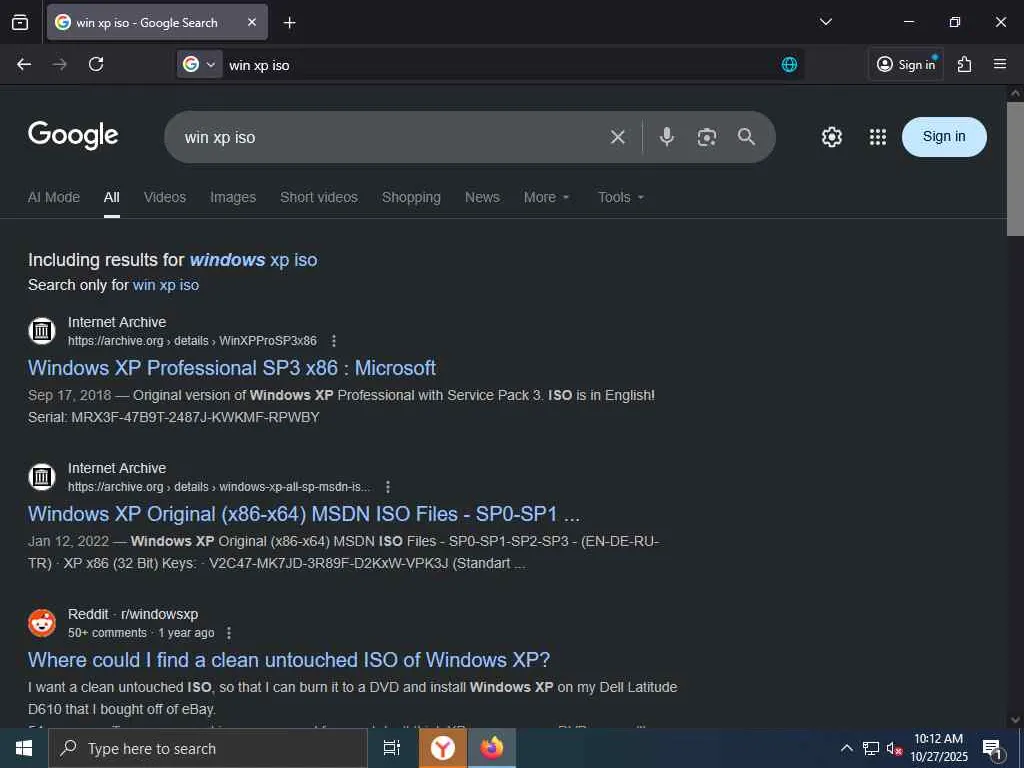Click the forward navigation arrow

(x=59, y=64)
